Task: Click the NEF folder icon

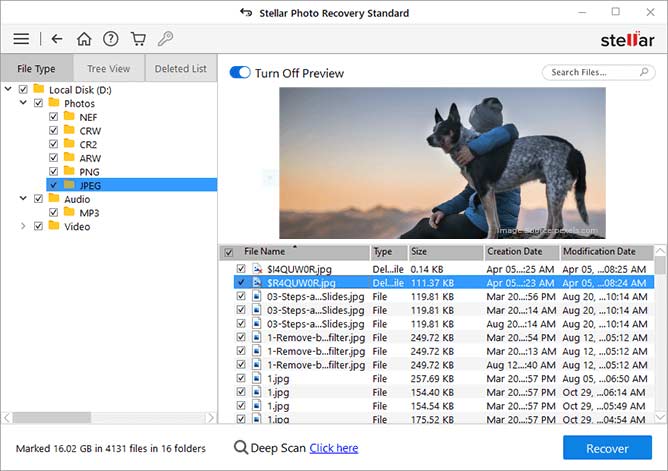Action: pyautogui.click(x=69, y=116)
